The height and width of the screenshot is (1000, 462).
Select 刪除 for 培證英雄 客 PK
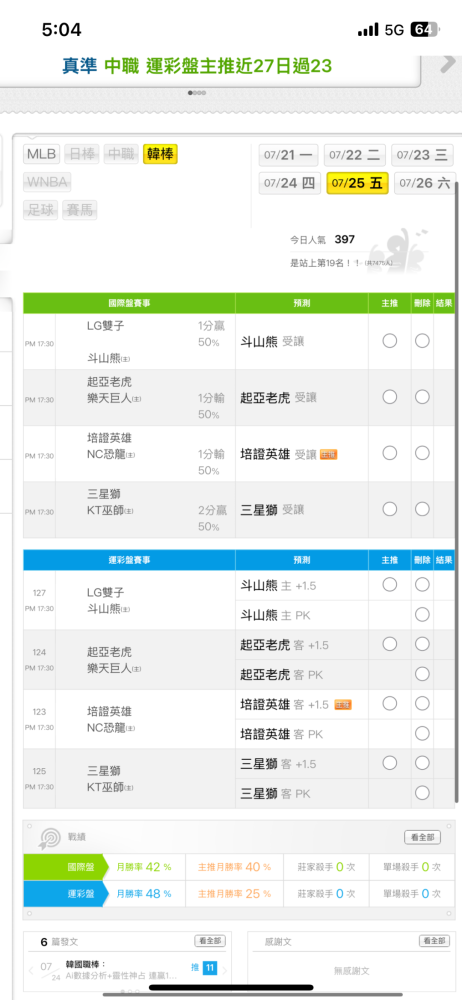point(422,733)
